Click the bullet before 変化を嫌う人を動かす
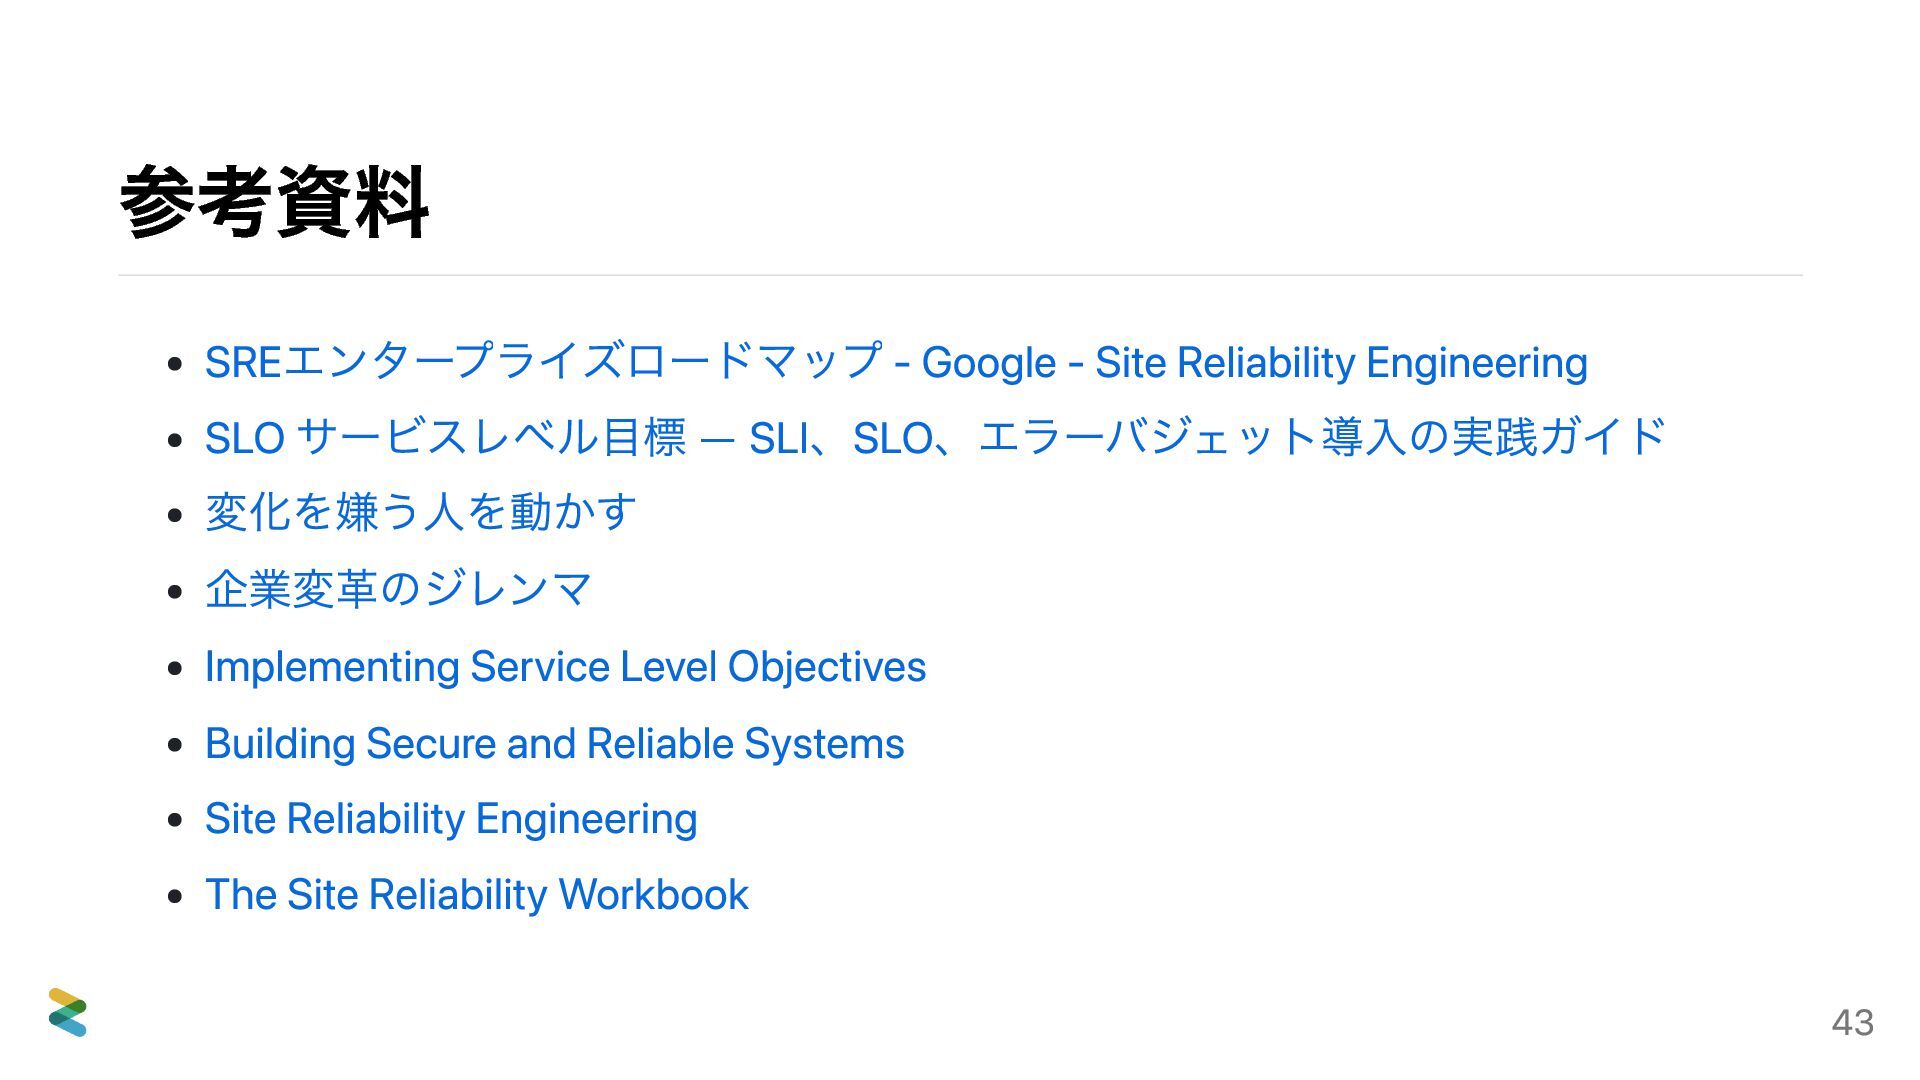The image size is (1920, 1080). click(x=175, y=515)
